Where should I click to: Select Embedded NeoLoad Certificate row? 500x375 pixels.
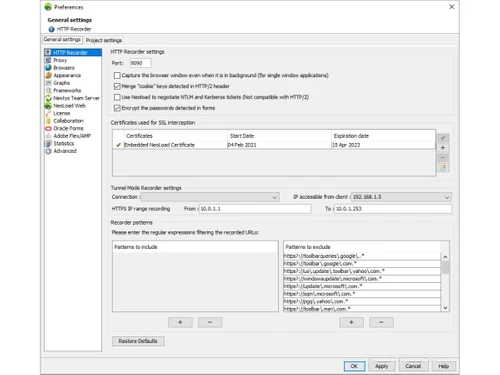[x=274, y=145]
